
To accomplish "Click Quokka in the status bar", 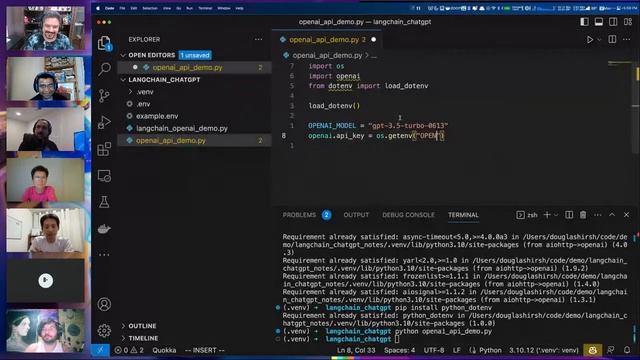I will coord(164,350).
